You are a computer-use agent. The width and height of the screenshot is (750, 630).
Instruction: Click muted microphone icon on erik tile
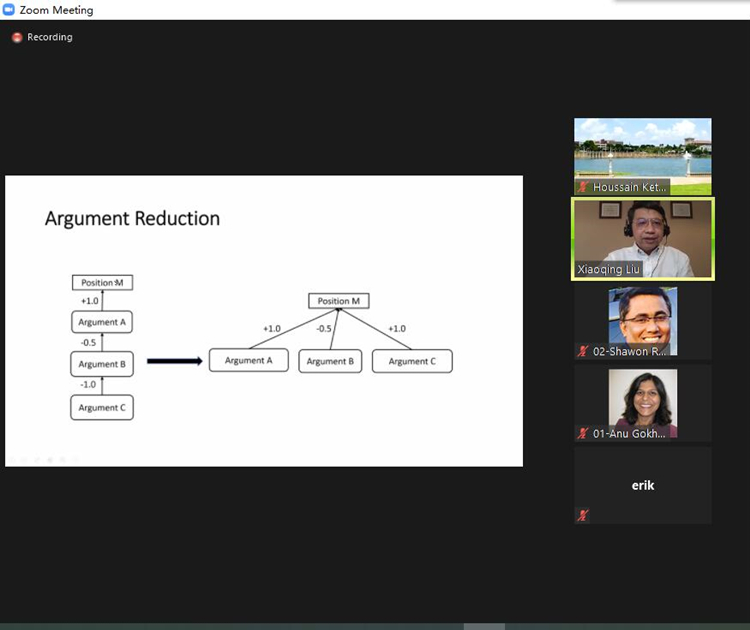pos(582,515)
